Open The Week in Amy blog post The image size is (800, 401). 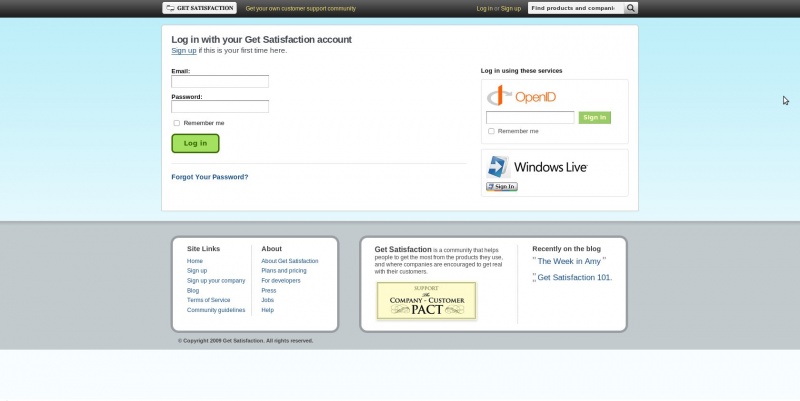[x=569, y=261]
